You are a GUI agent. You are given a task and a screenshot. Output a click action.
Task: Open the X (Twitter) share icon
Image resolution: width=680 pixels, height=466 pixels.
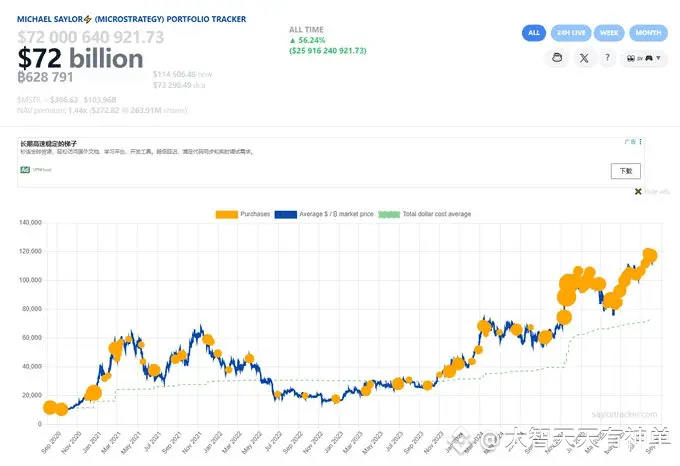[x=584, y=58]
